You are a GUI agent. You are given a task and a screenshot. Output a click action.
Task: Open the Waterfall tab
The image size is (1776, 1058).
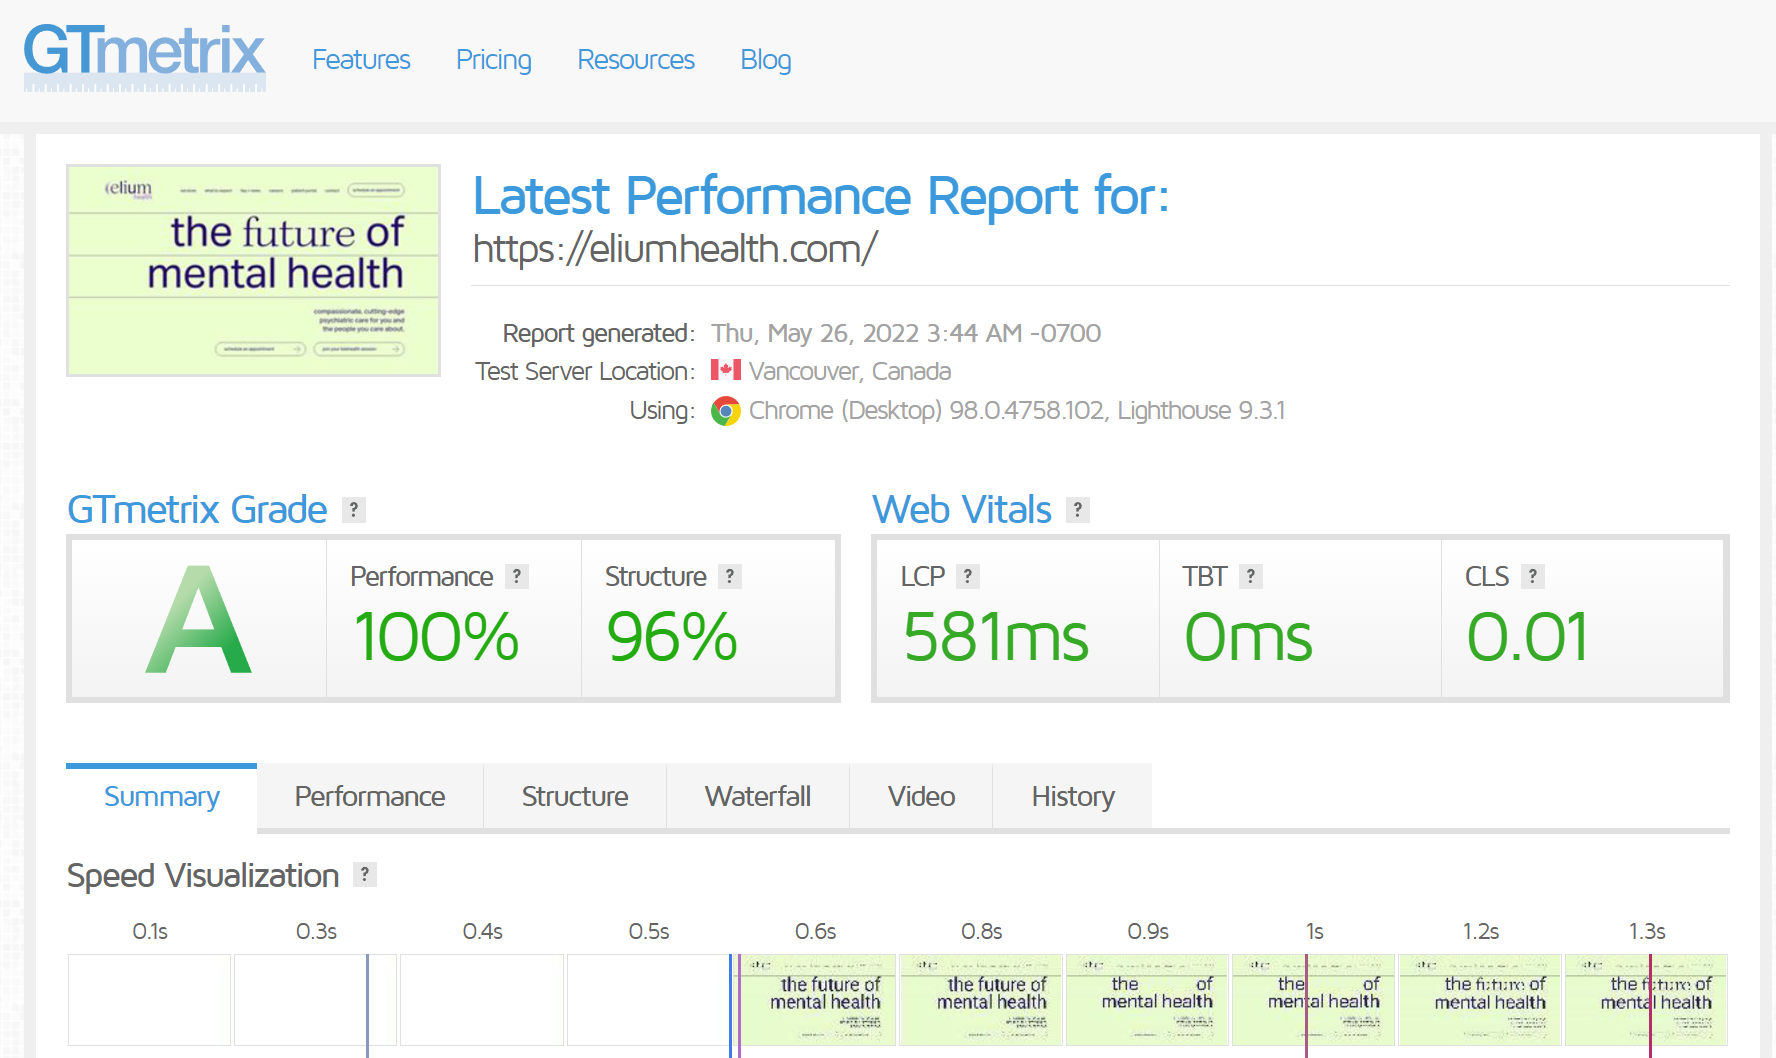click(758, 797)
